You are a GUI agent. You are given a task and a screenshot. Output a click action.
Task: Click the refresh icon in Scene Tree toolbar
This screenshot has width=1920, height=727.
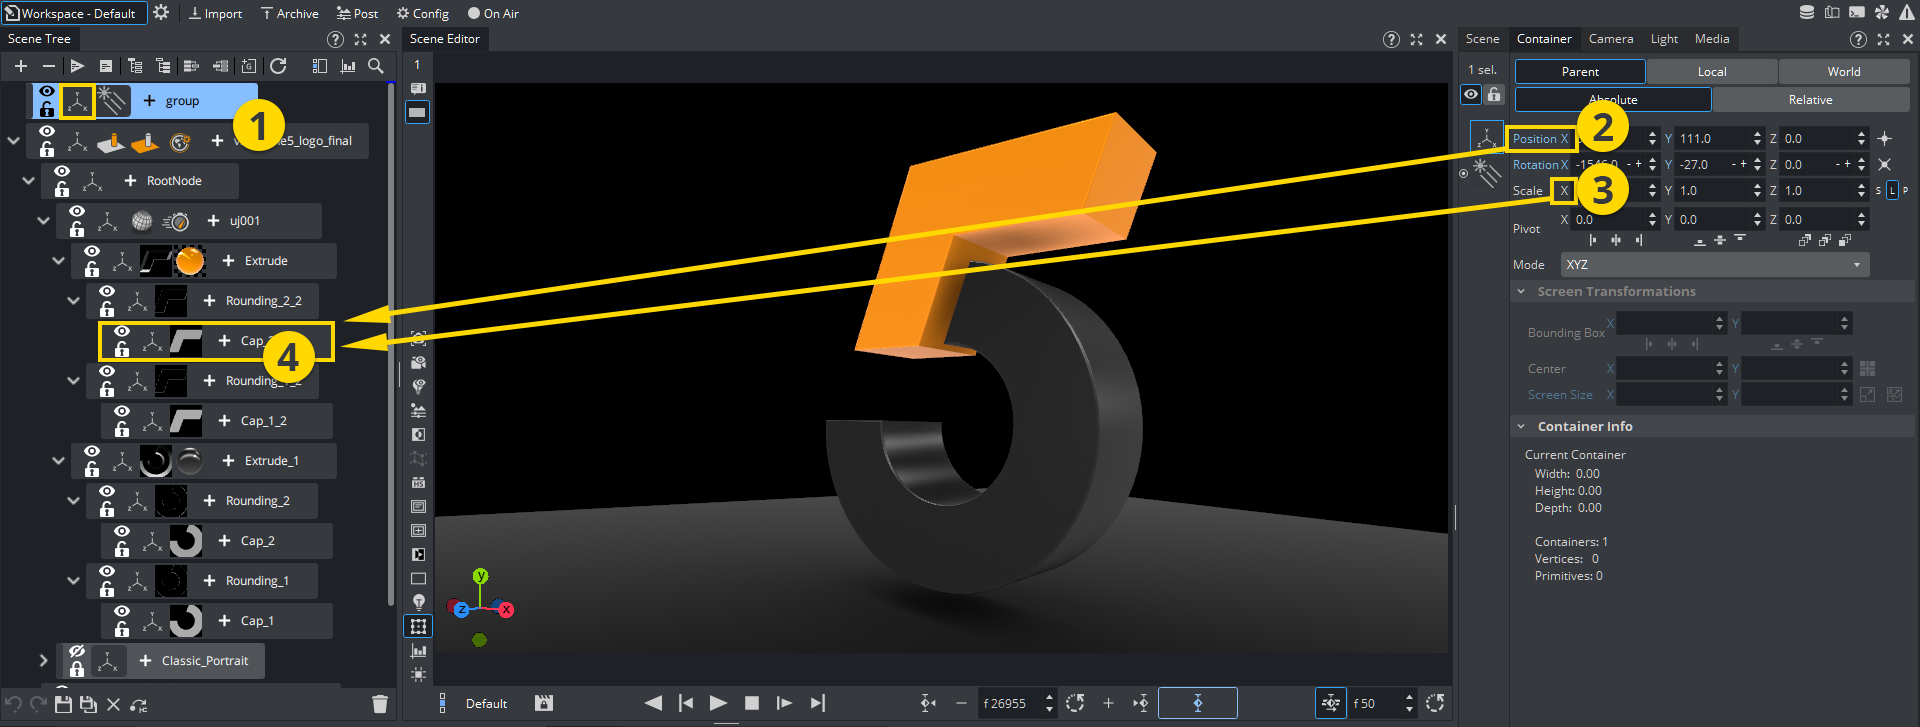[x=278, y=66]
